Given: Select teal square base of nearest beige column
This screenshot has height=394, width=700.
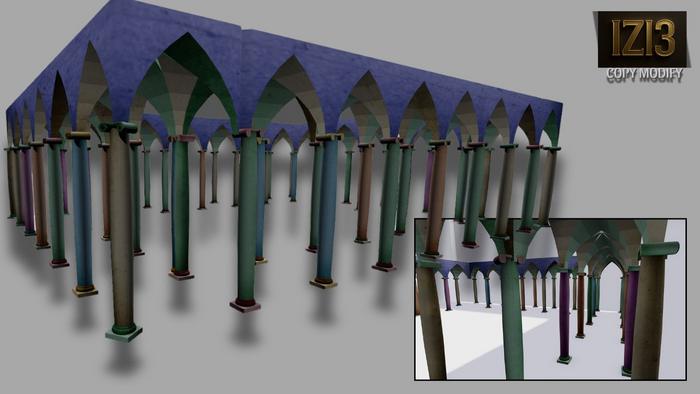Looking at the screenshot, I should (x=124, y=333).
